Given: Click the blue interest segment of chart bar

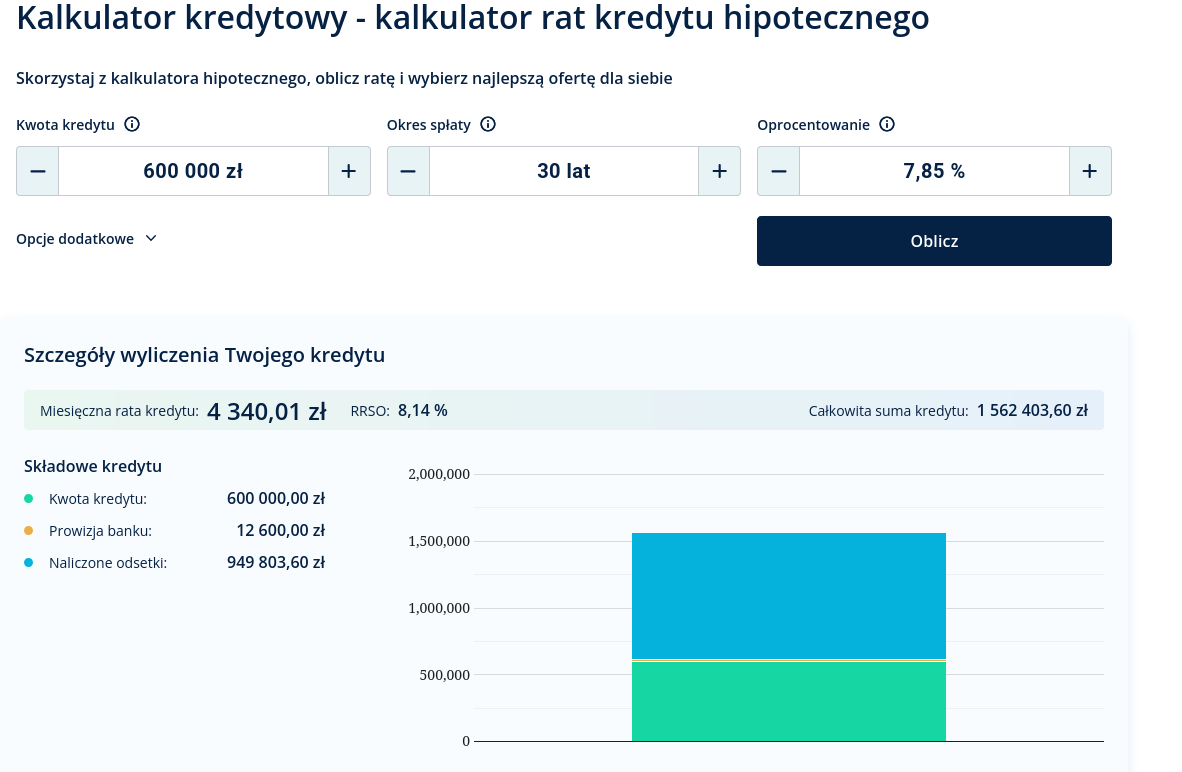Looking at the screenshot, I should click(x=788, y=595).
